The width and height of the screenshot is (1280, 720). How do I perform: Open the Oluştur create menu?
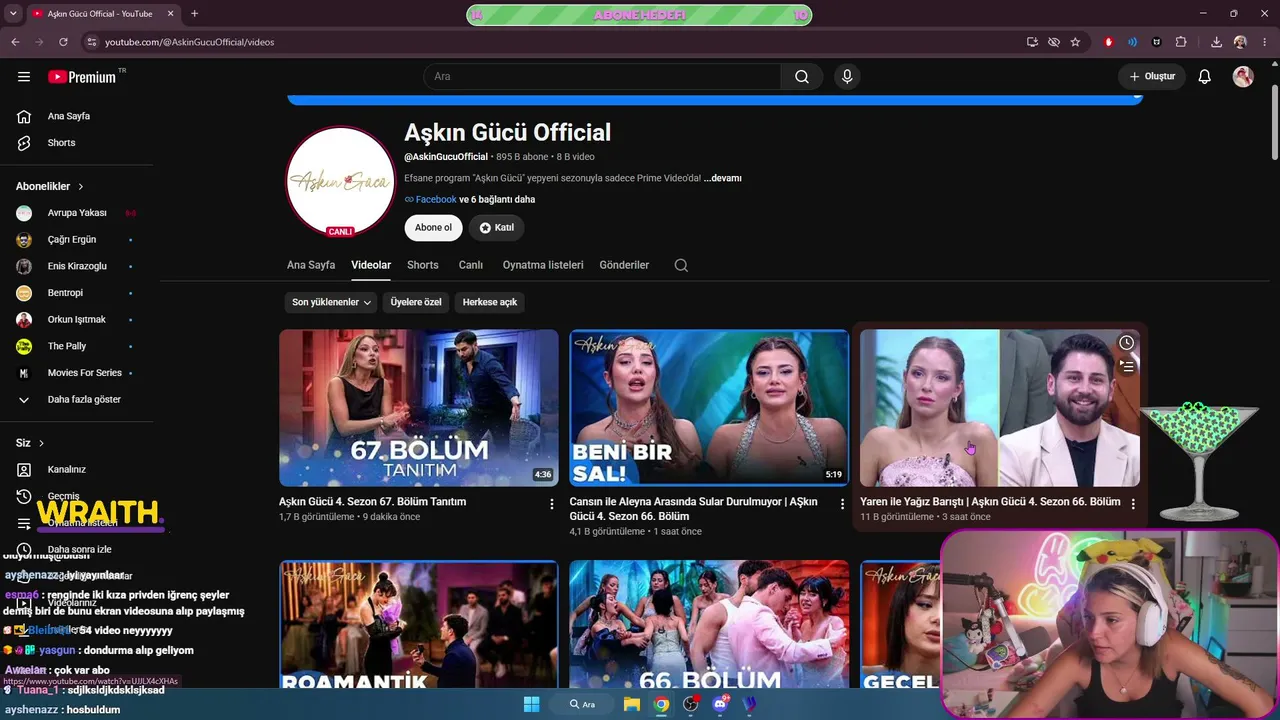point(1152,77)
